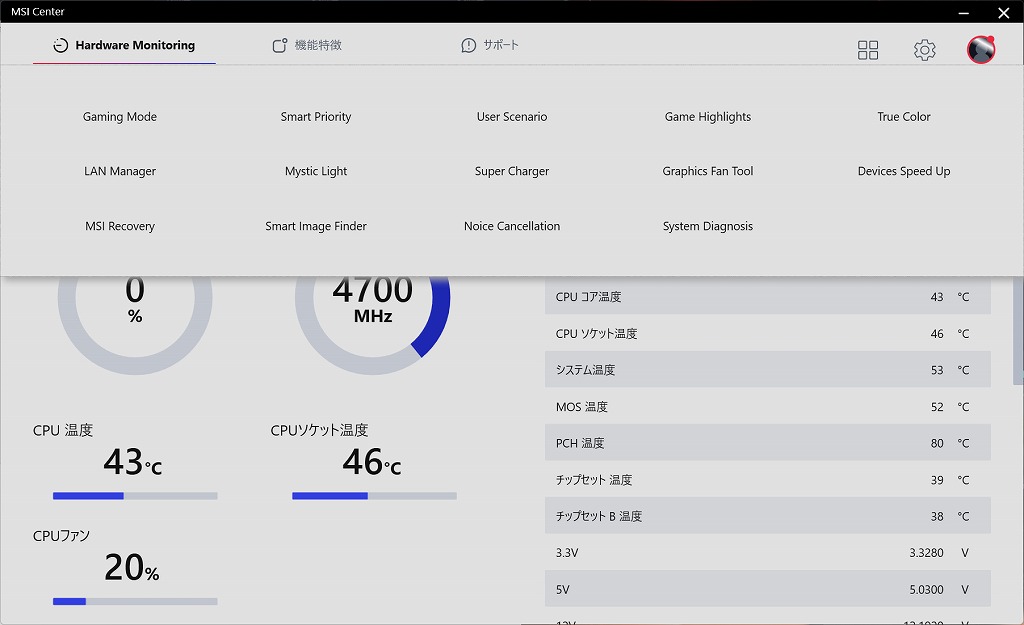Screen dimensions: 1024x625
Task: Click the Hardware Monitoring gauge icon
Action: 61,45
